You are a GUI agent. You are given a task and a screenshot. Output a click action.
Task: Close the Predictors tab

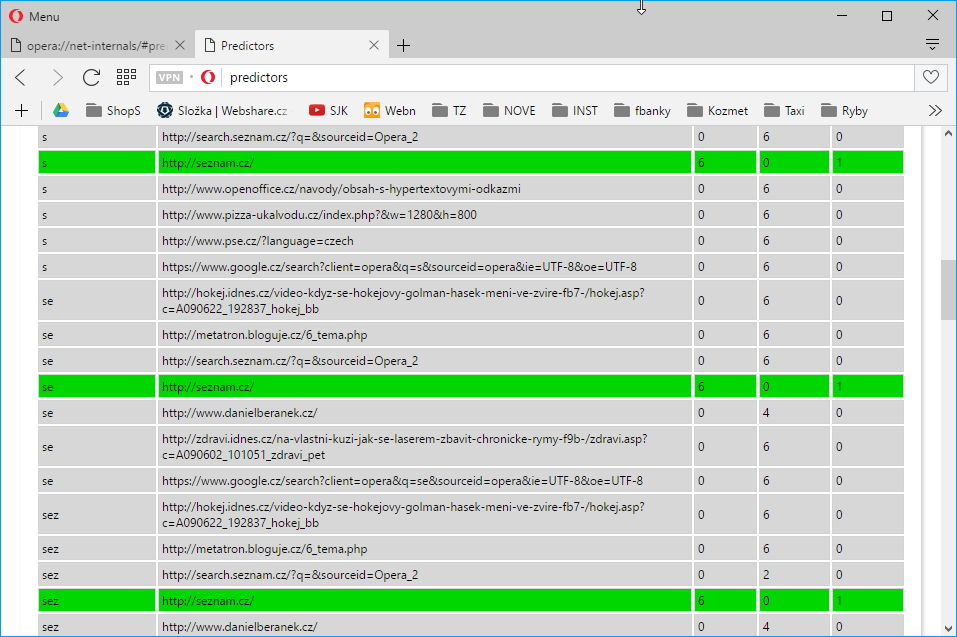click(374, 45)
